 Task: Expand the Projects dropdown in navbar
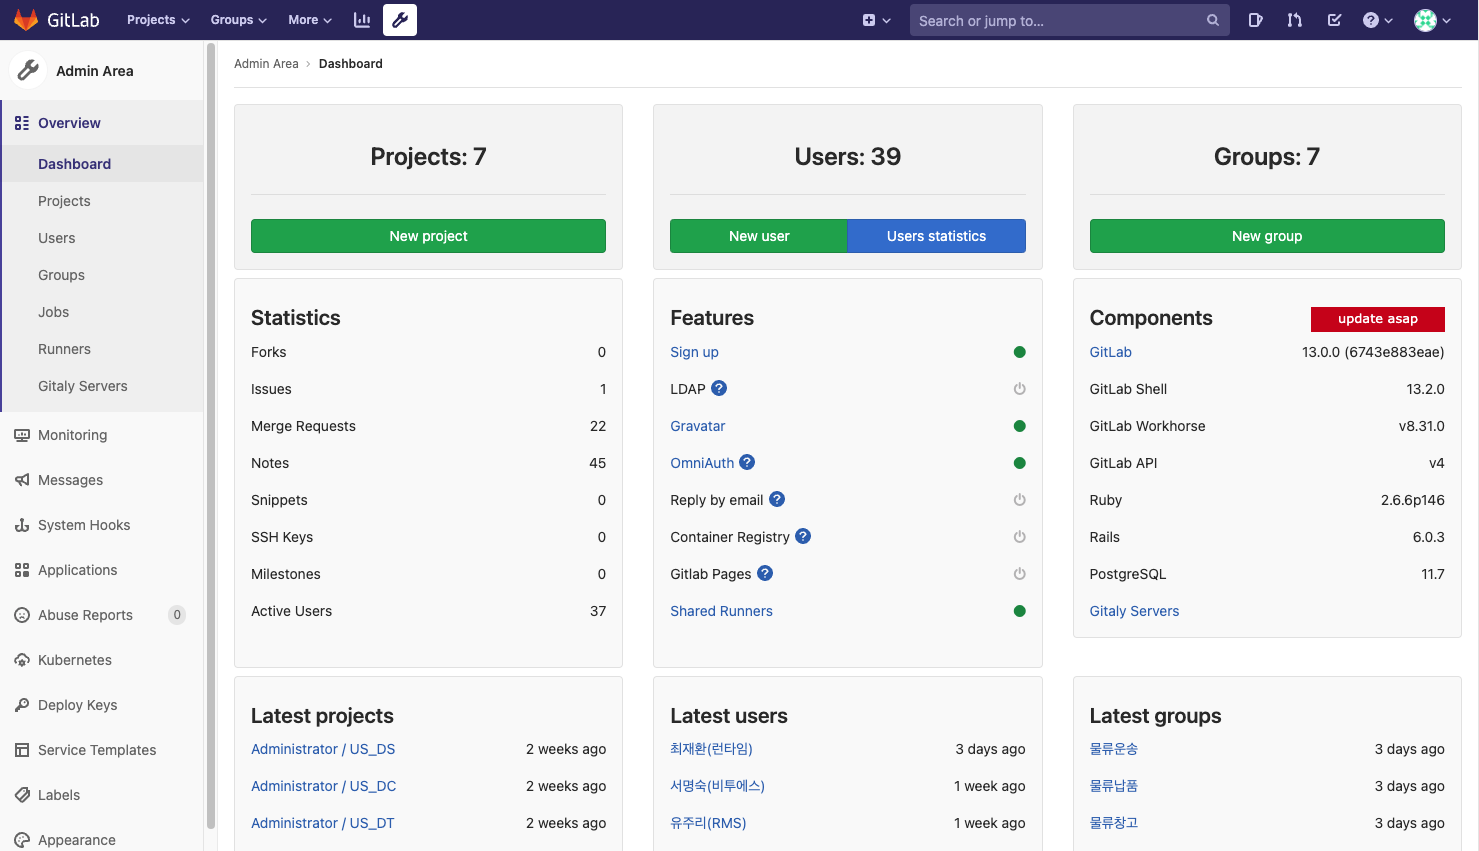158,20
